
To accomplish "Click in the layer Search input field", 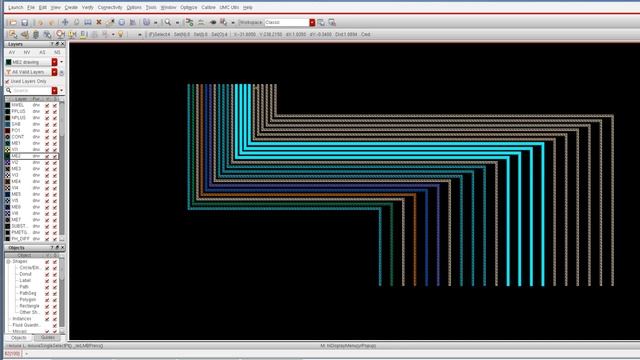I will (31, 90).
